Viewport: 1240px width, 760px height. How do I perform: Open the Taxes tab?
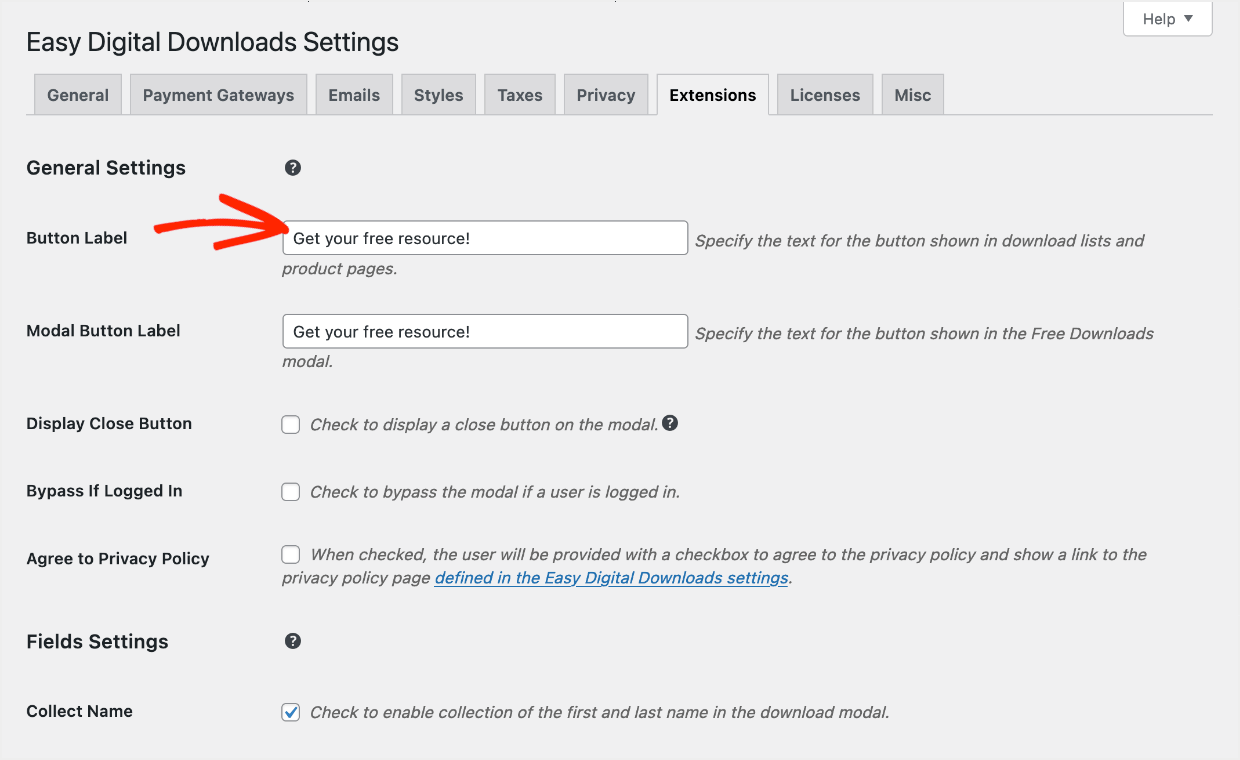(520, 95)
